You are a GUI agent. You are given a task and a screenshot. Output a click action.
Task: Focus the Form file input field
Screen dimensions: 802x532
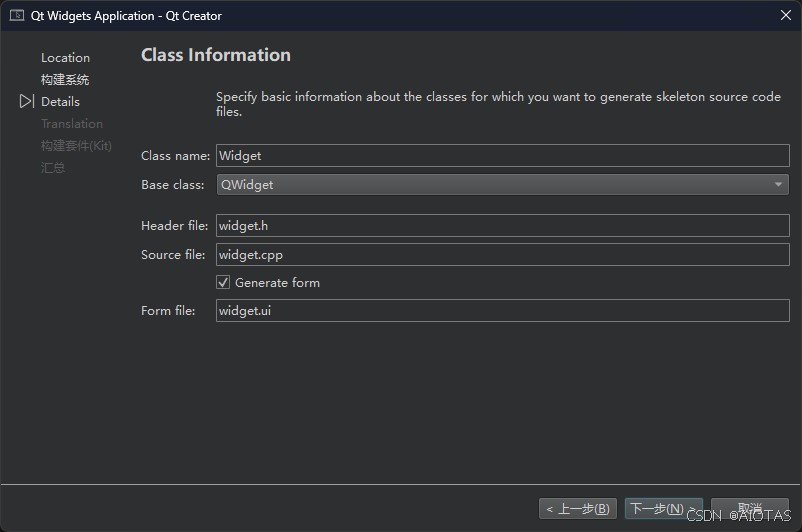pos(502,311)
